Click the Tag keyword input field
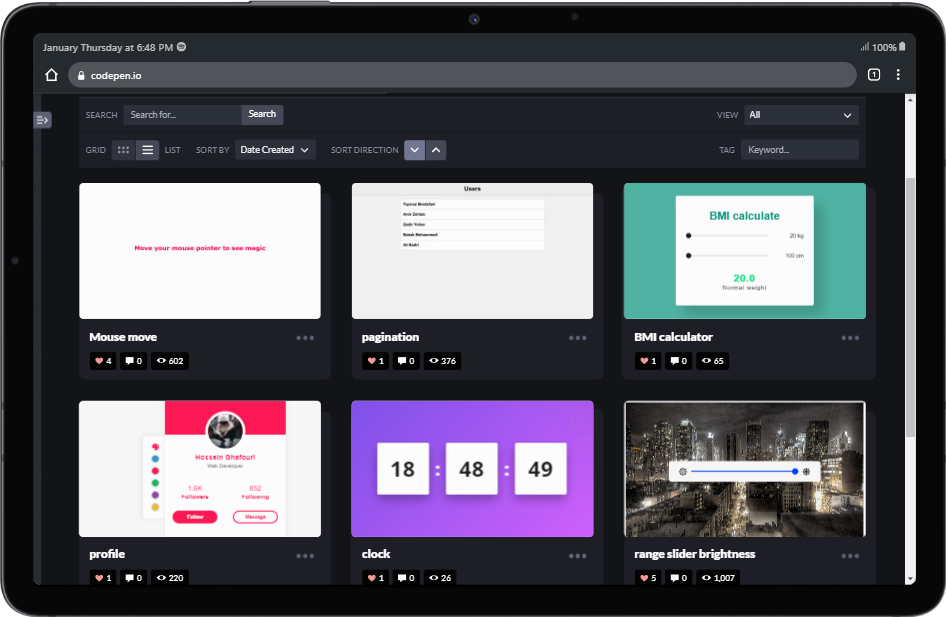Image resolution: width=946 pixels, height=617 pixels. [x=800, y=150]
